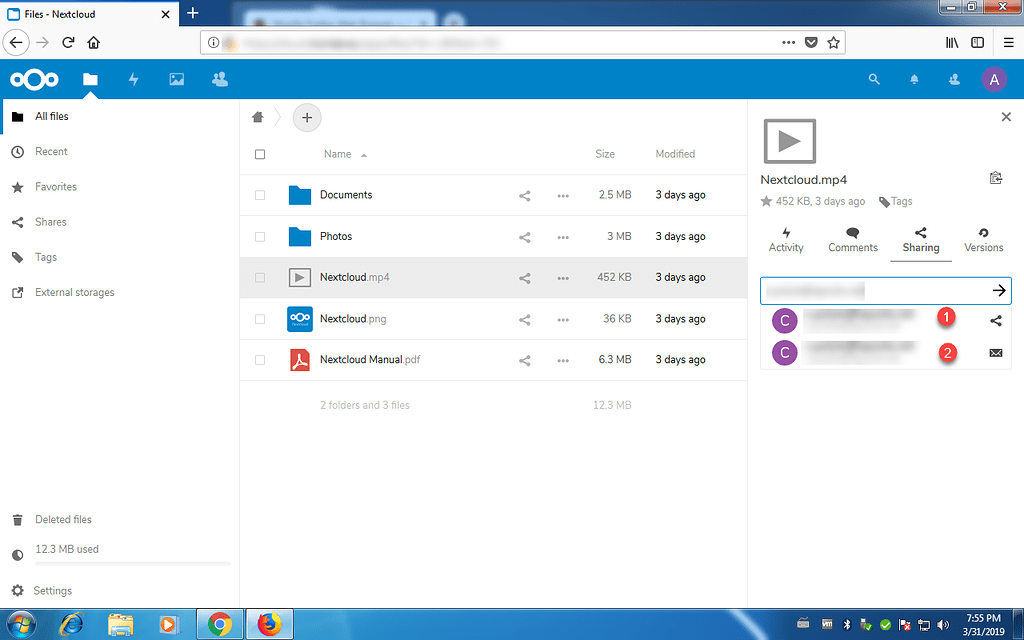Switch to the Versions tab

point(983,240)
